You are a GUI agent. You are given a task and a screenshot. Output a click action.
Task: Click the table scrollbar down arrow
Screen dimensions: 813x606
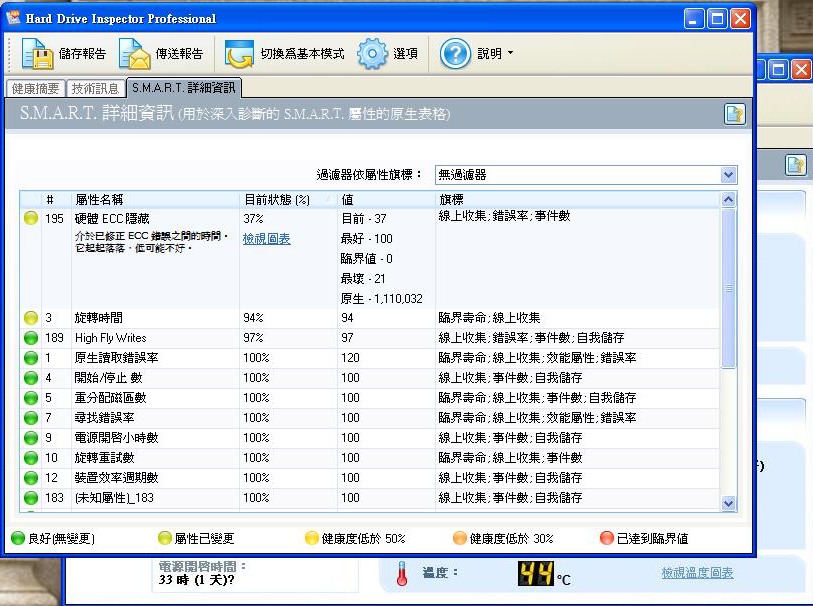(728, 503)
